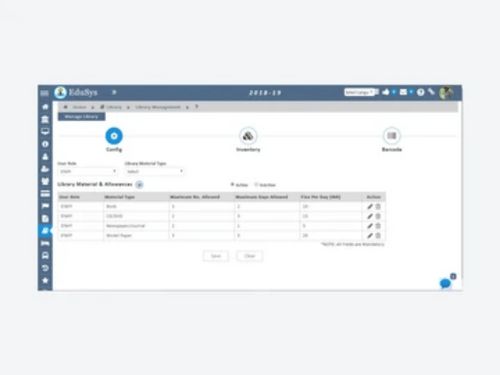Click the wrench settings icon

[x=431, y=91]
